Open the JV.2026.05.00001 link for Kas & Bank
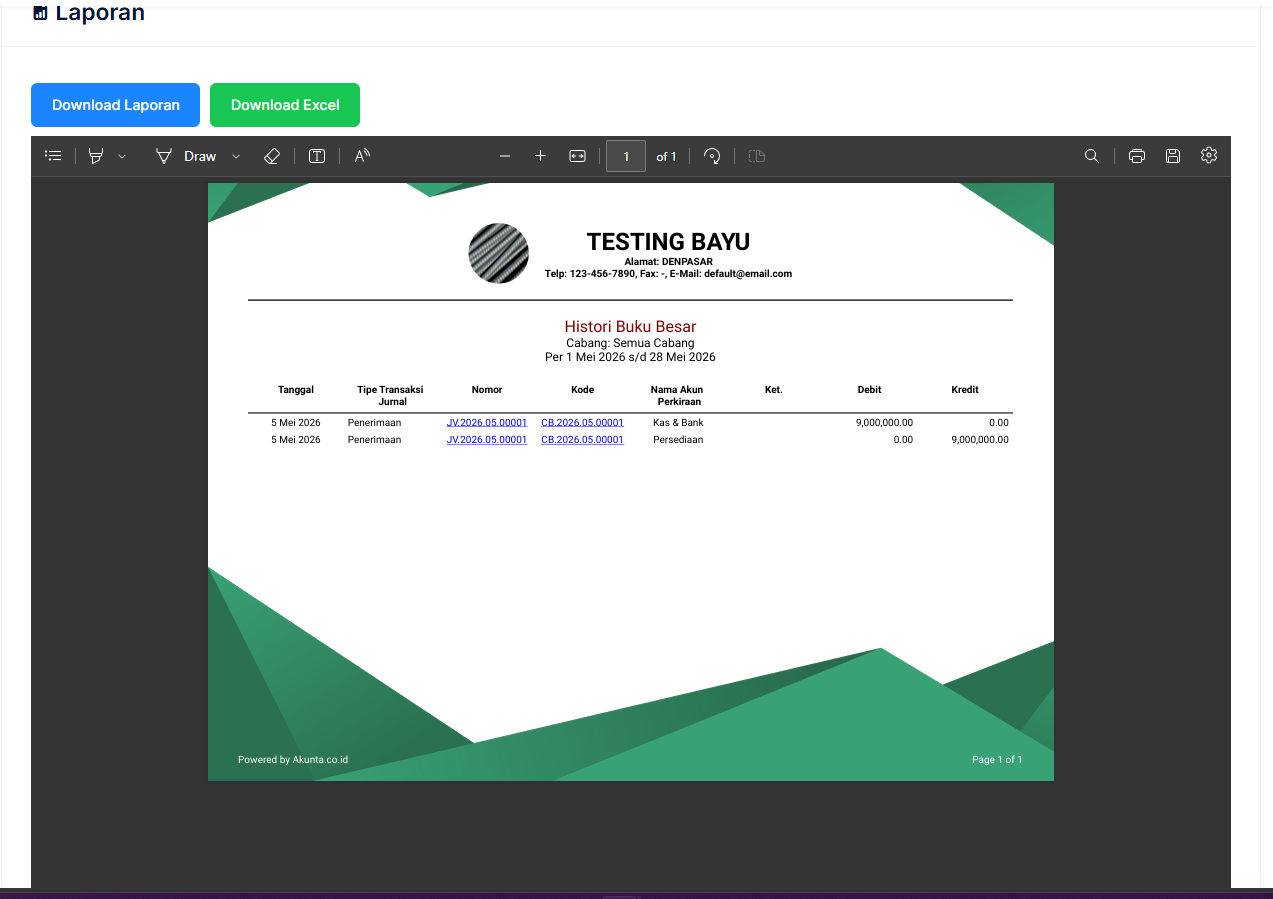Viewport: 1273px width, 899px height. click(x=487, y=423)
